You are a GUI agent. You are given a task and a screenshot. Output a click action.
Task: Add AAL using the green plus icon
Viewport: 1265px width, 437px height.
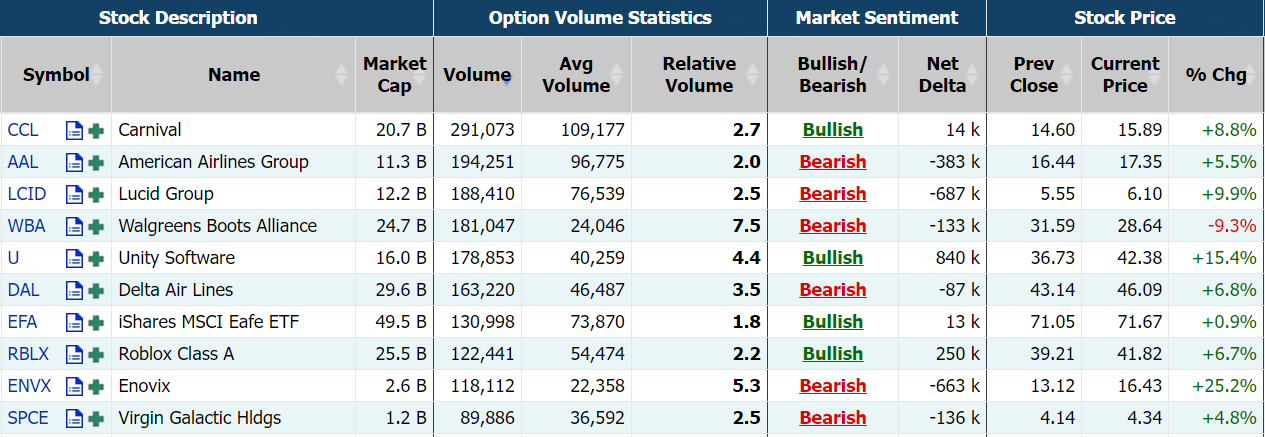click(96, 162)
